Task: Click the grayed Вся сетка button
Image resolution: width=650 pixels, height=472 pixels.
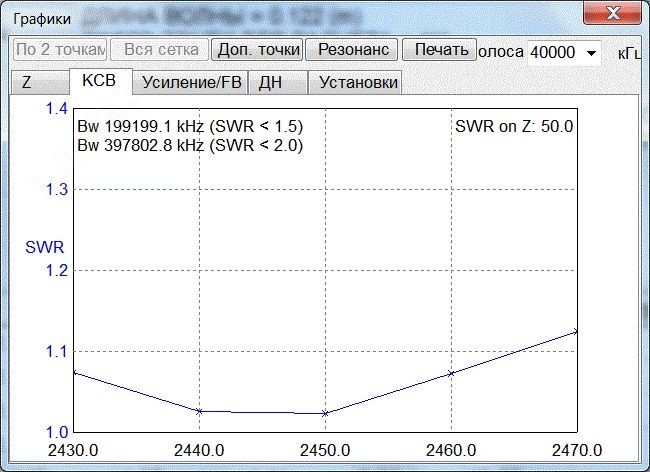Action: tap(160, 50)
